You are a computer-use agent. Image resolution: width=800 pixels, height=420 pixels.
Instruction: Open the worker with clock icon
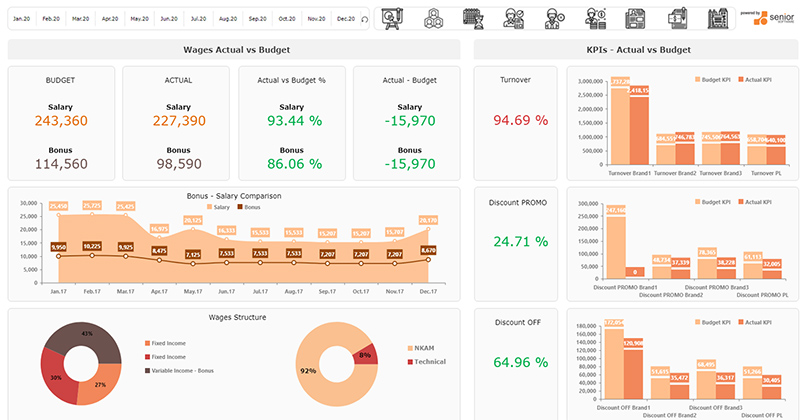tap(555, 19)
